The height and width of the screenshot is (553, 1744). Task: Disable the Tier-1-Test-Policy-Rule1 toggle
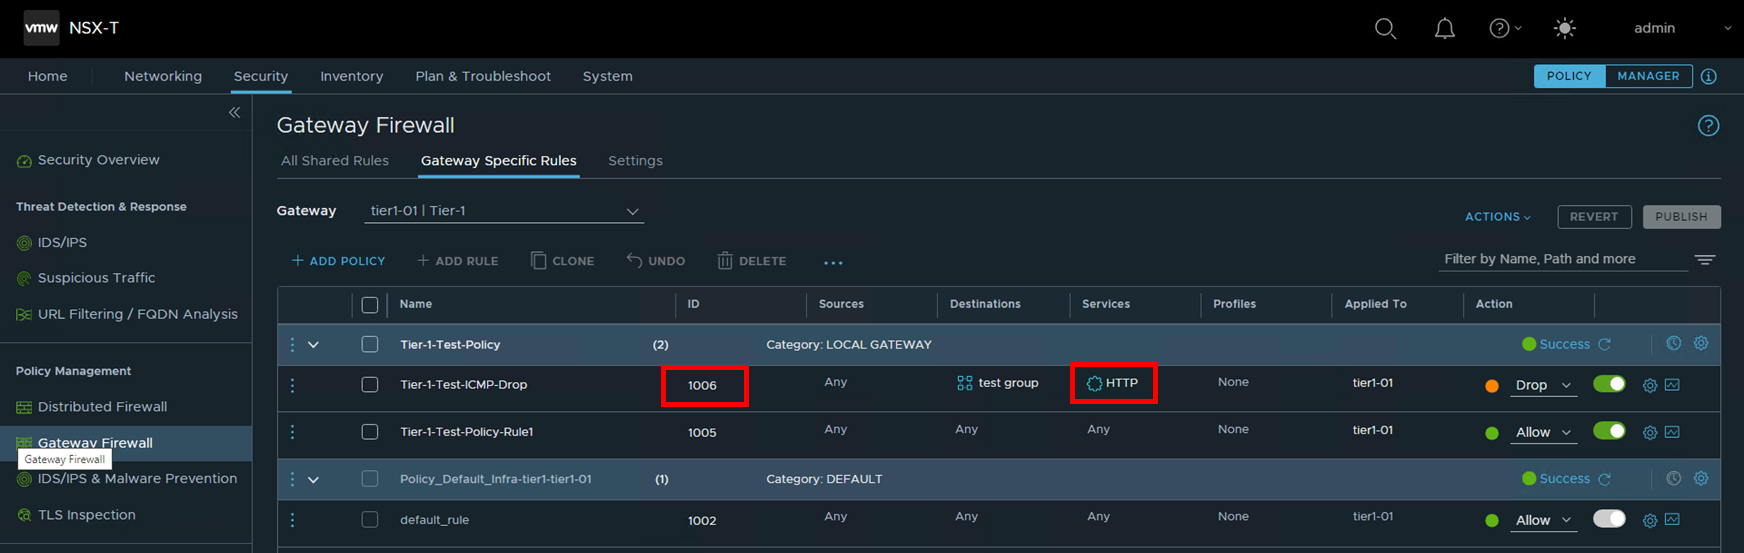1609,431
